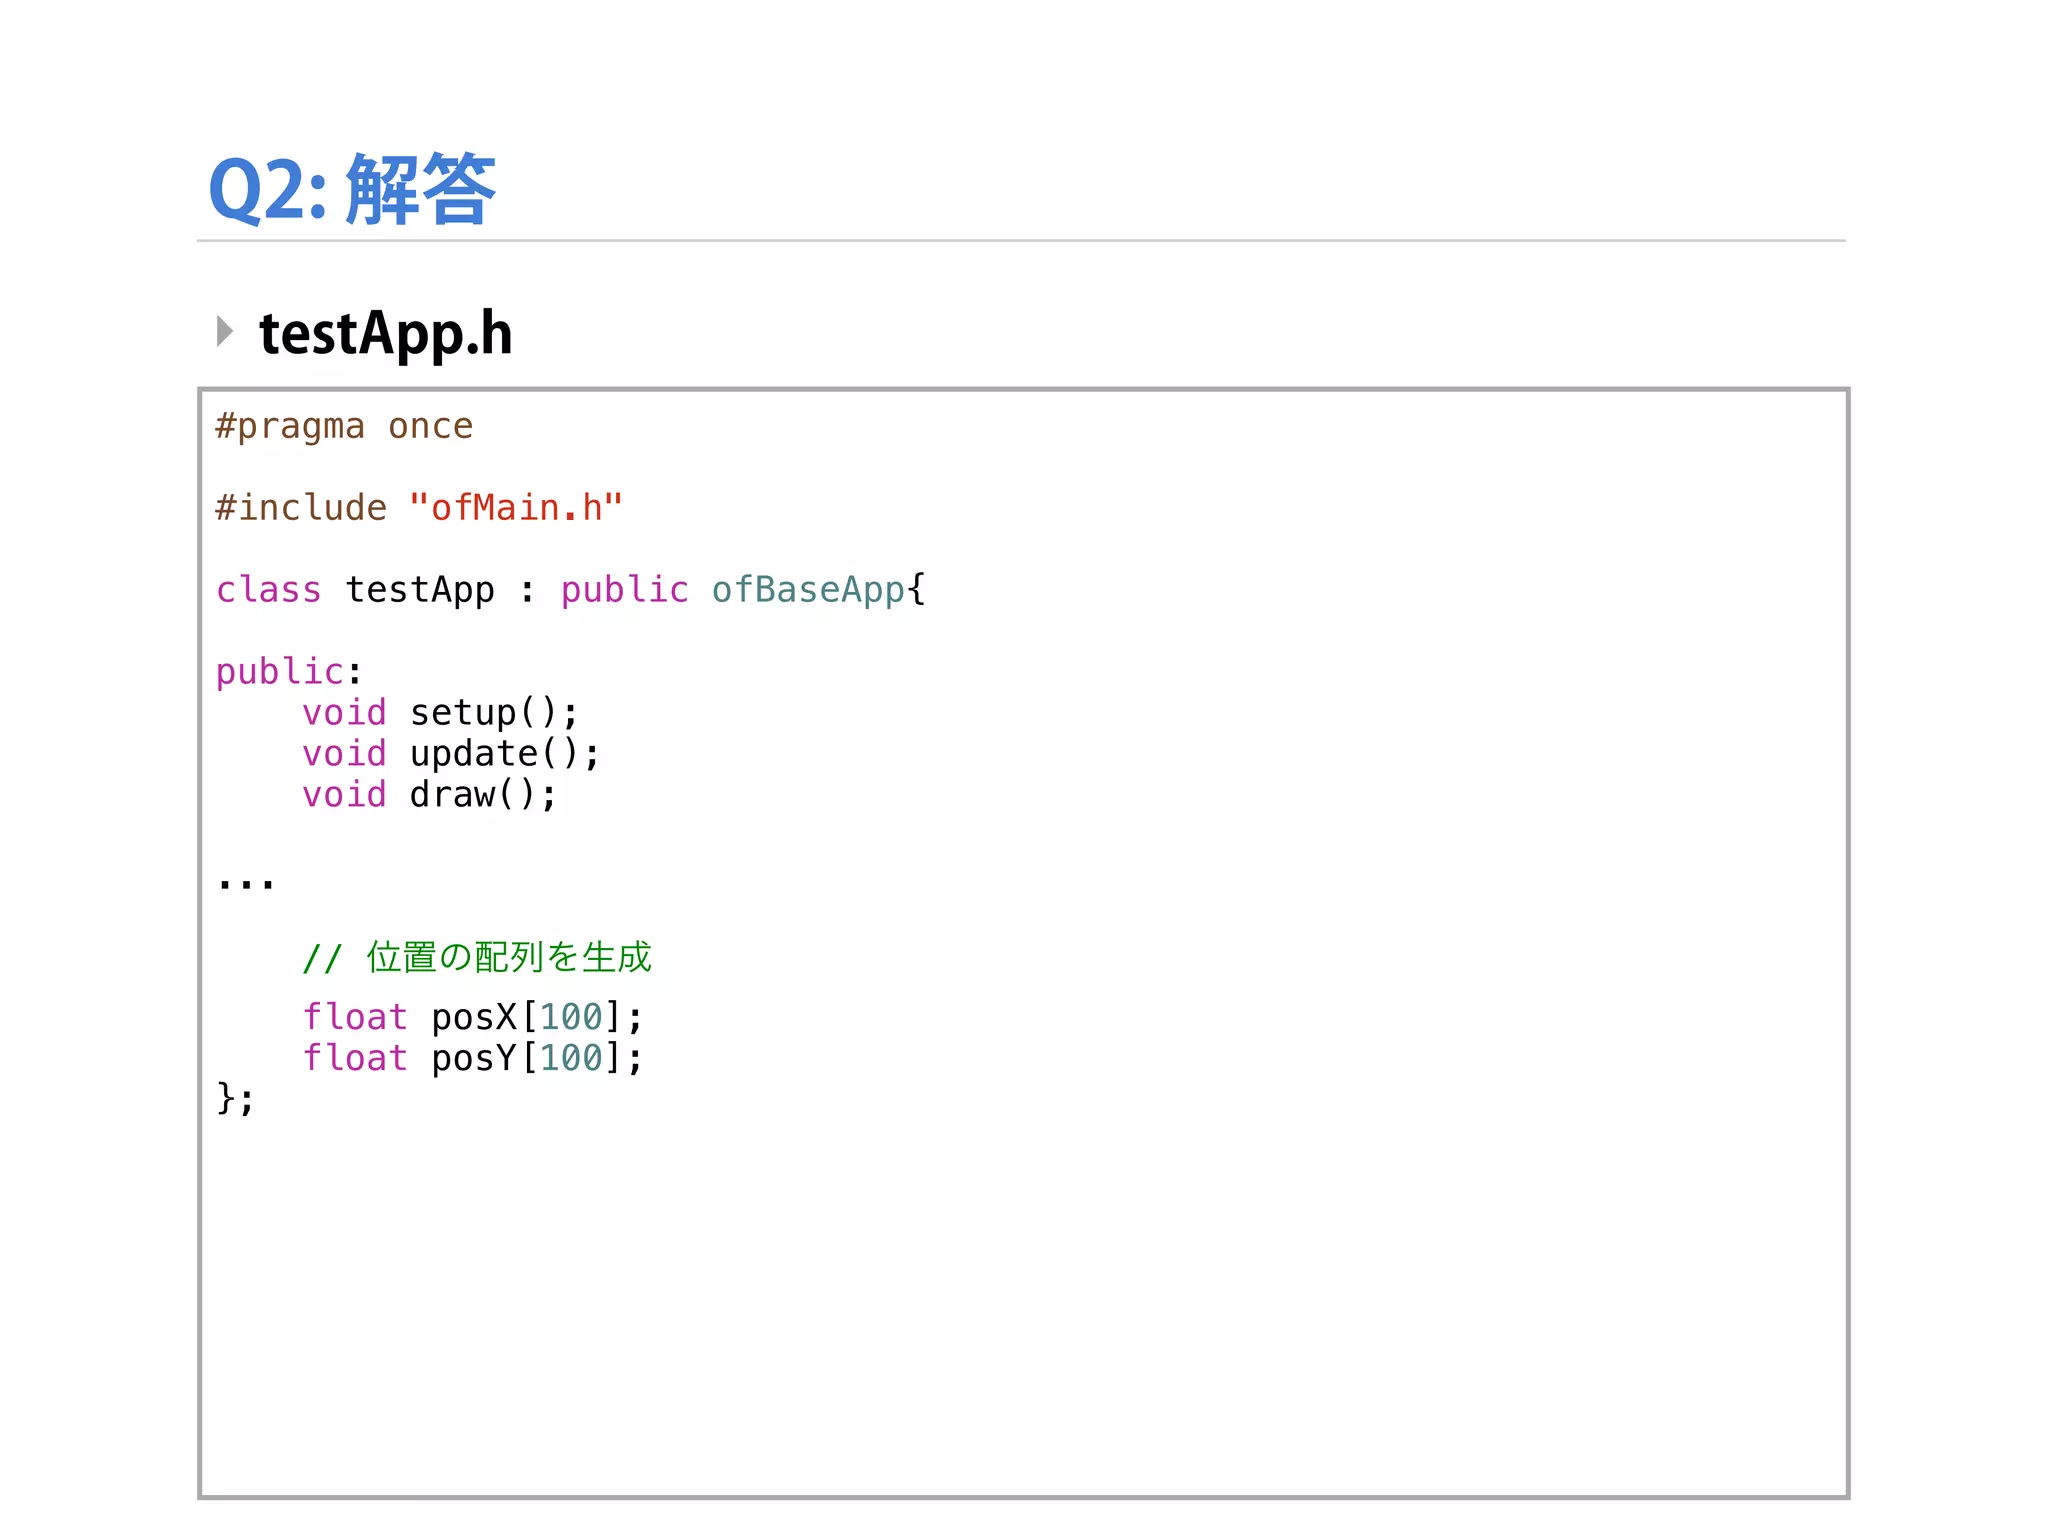Click the slide title Q2: 解答
This screenshot has height=1536, width=2048.
click(351, 189)
